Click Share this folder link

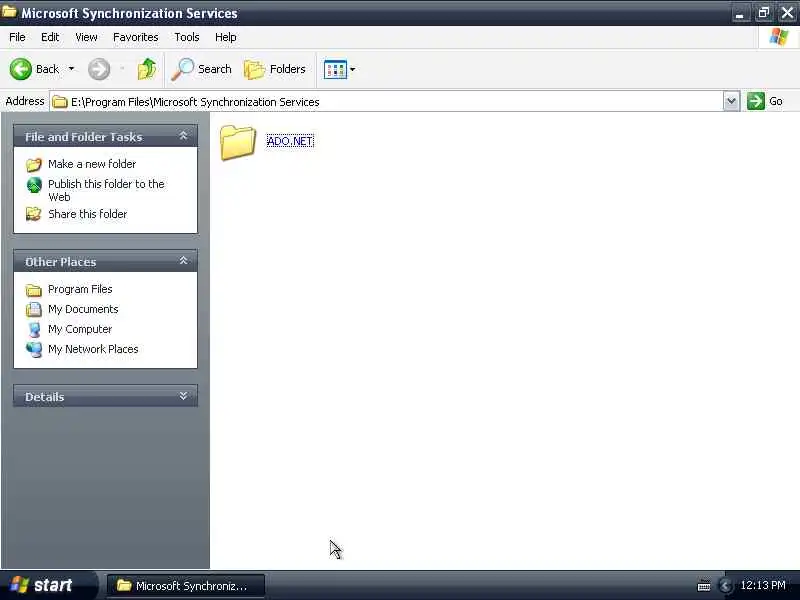87,214
